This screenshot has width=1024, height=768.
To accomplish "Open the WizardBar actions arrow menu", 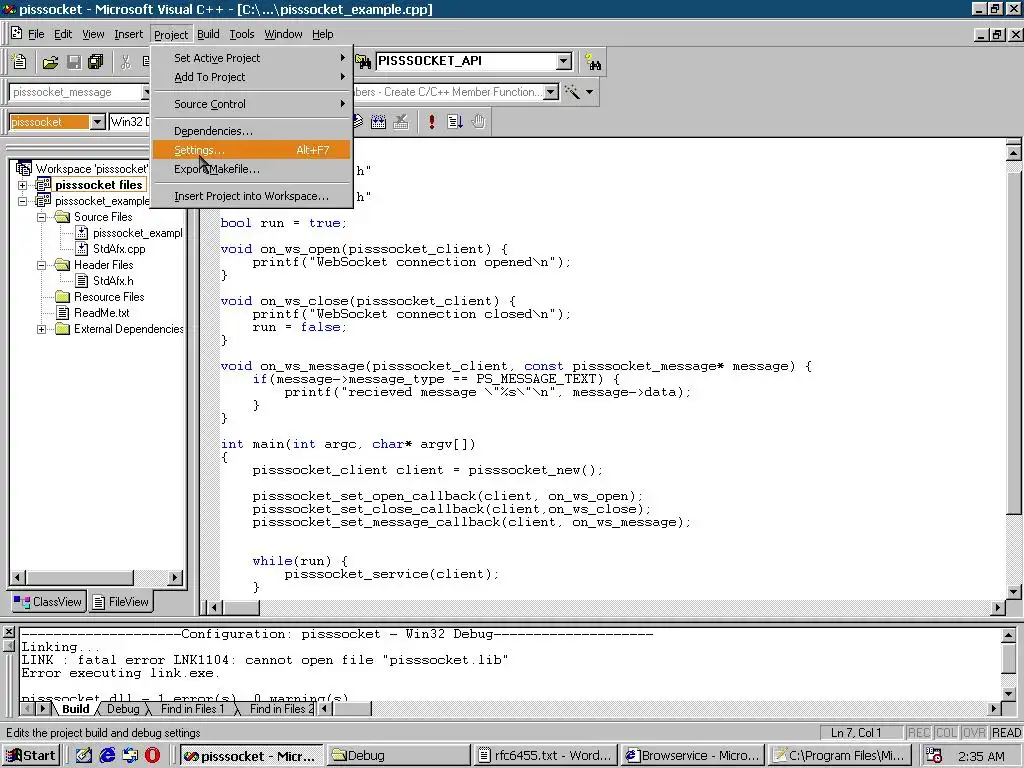I will pyautogui.click(x=590, y=92).
